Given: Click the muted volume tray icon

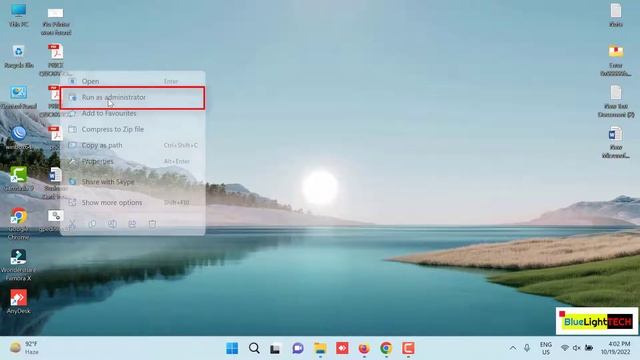Looking at the screenshot, I should pos(577,348).
